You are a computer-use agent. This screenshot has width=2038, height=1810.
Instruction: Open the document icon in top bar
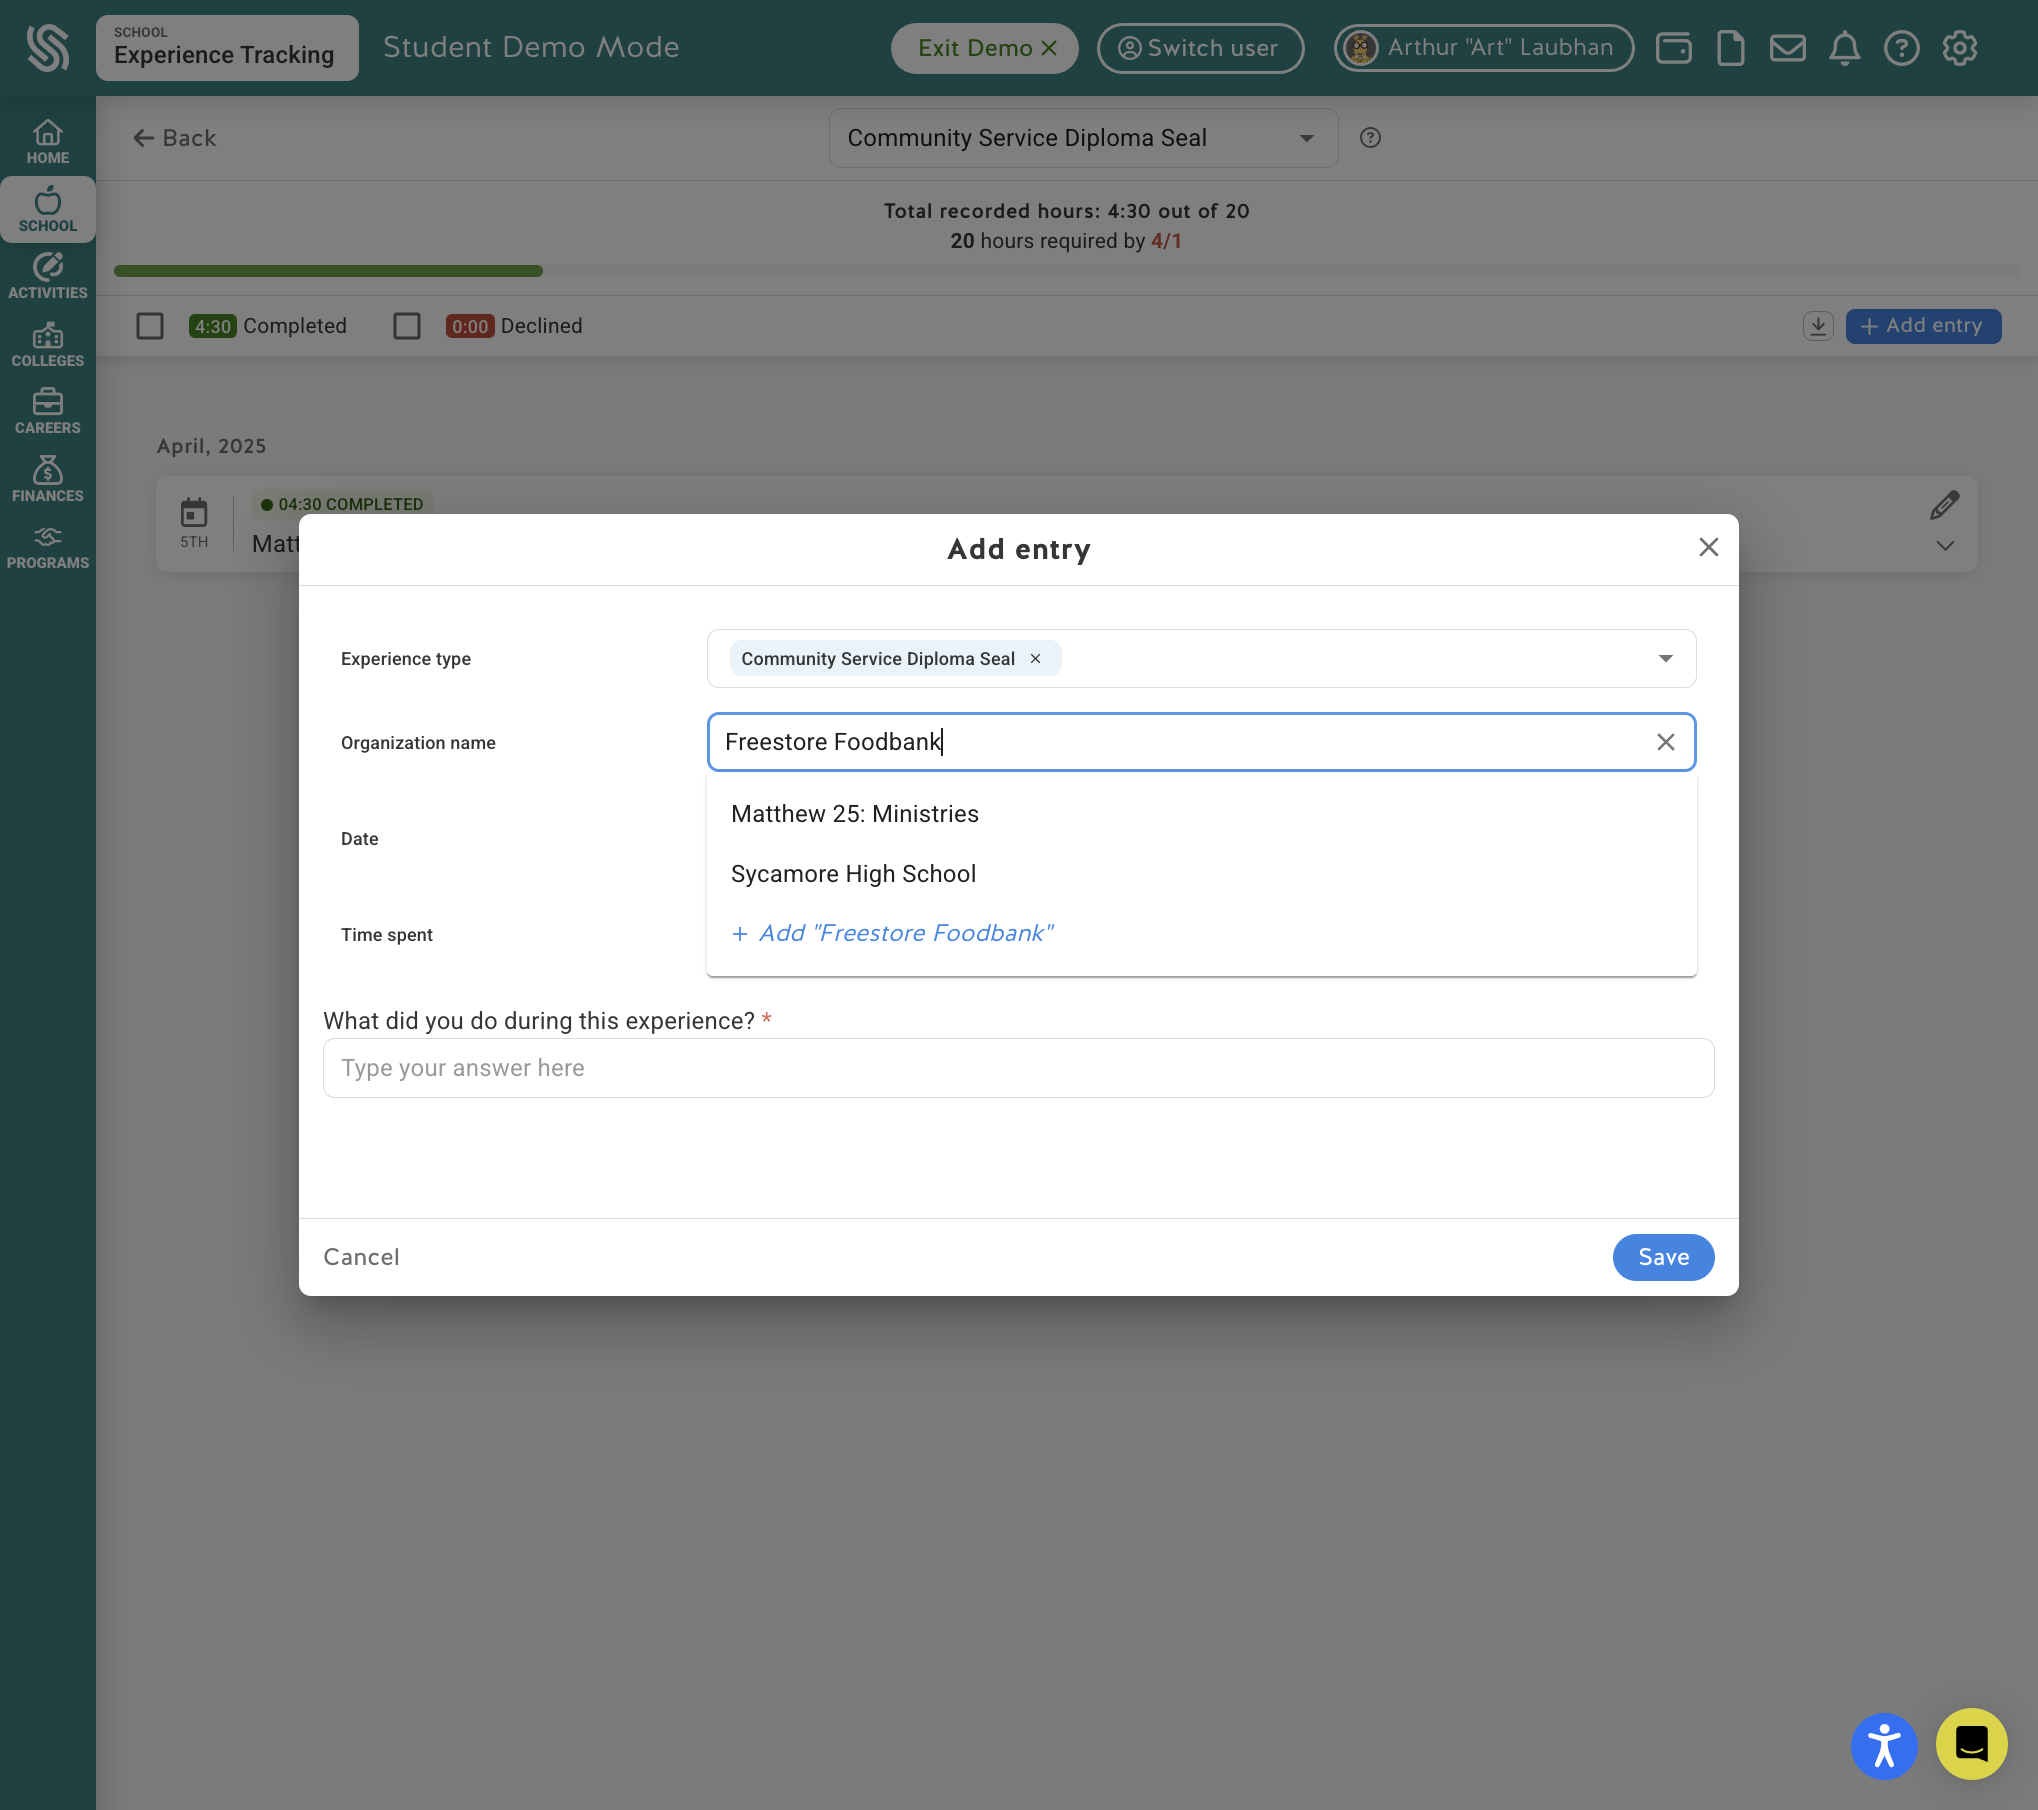(1730, 48)
